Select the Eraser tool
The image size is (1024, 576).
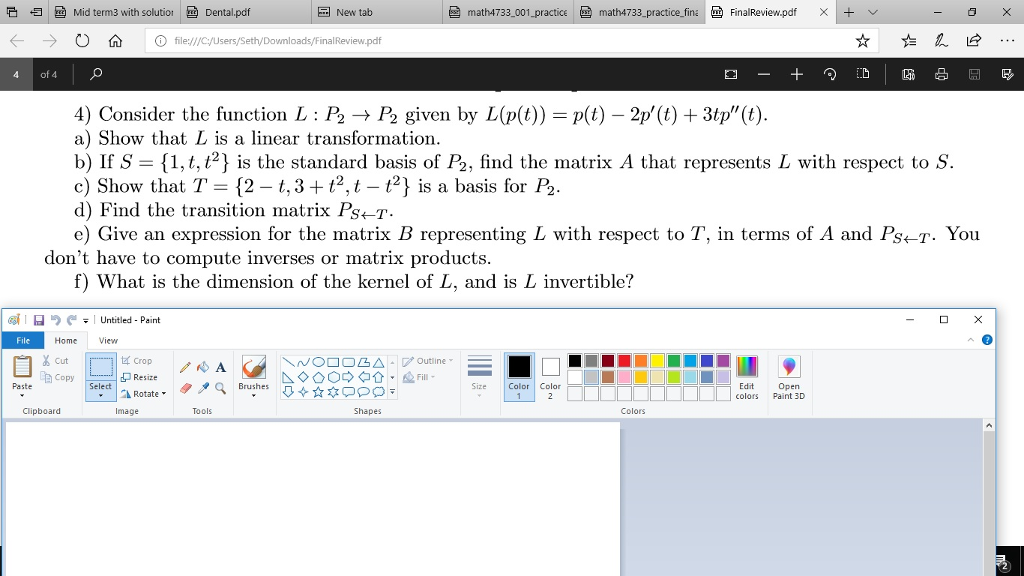point(187,389)
